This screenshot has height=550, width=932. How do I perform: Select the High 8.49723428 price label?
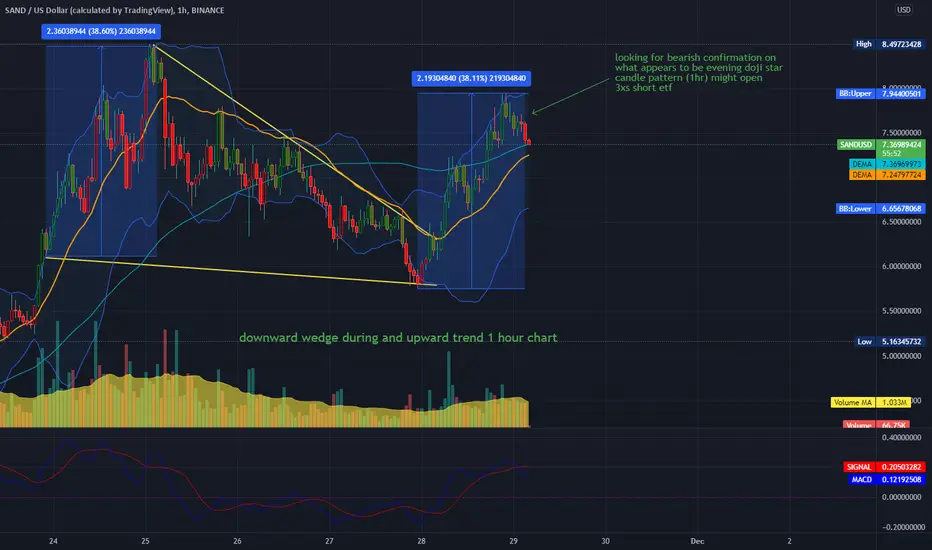pyautogui.click(x=889, y=44)
